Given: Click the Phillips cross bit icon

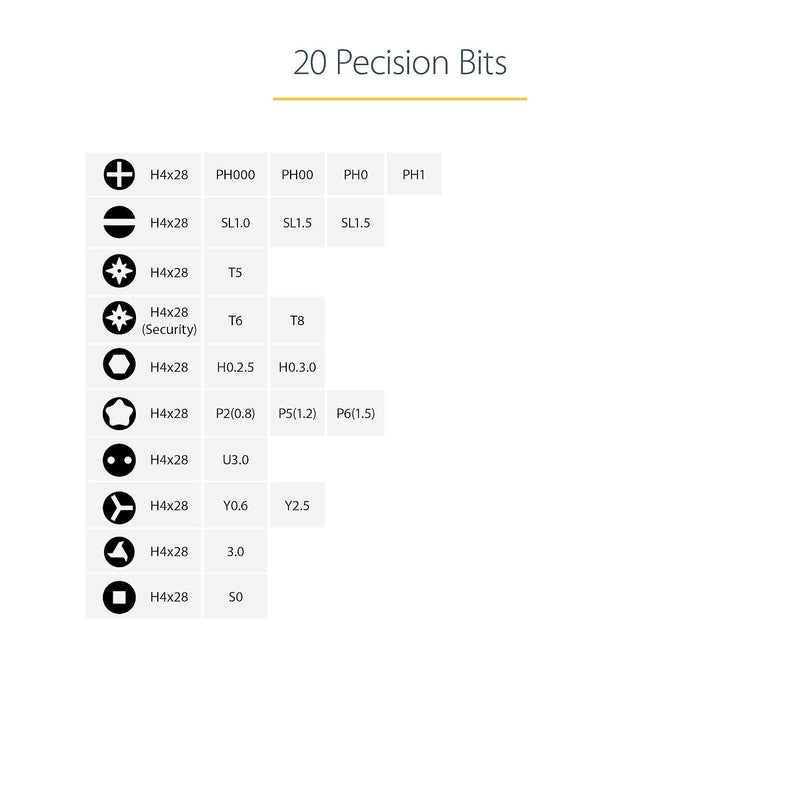Looking at the screenshot, I should [x=119, y=174].
